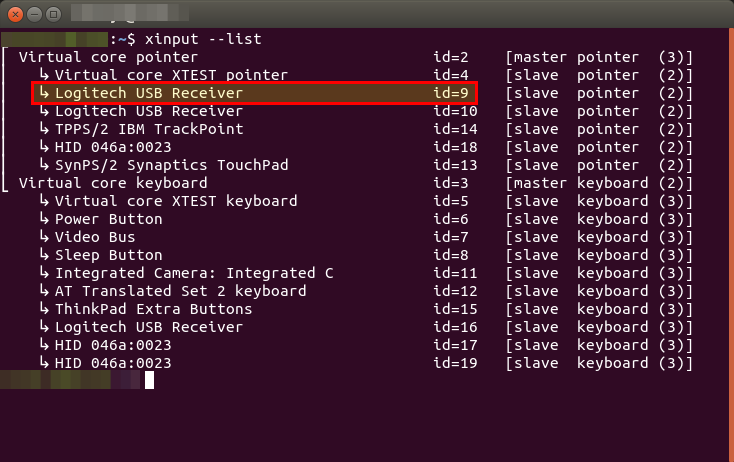The width and height of the screenshot is (734, 462).
Task: Click the 'Virtual core XTEST pointer' entry
Action: (x=171, y=75)
